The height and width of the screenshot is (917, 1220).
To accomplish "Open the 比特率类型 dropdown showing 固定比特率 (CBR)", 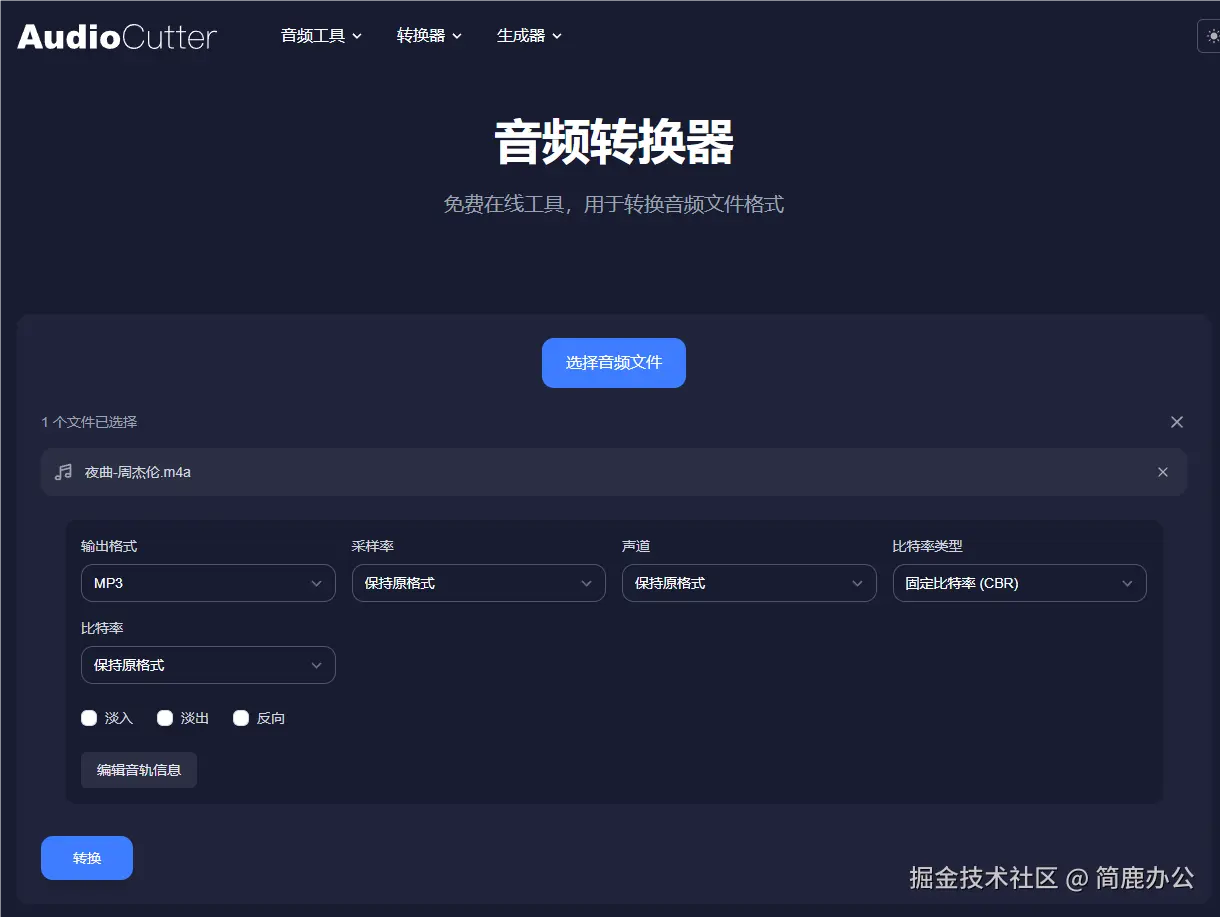I will point(1020,583).
